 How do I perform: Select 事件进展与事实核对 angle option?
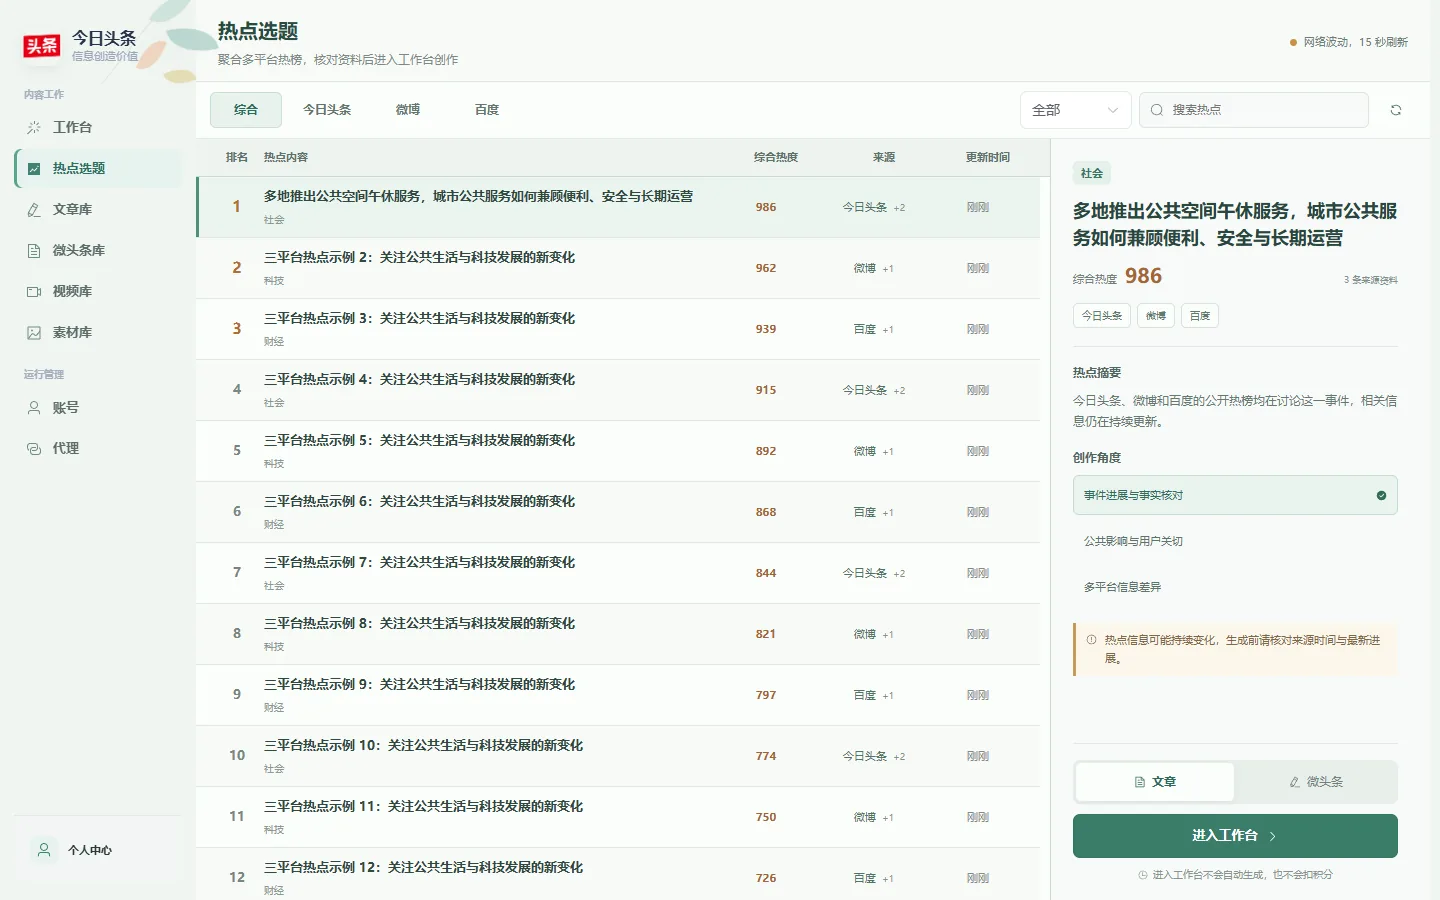point(1235,495)
